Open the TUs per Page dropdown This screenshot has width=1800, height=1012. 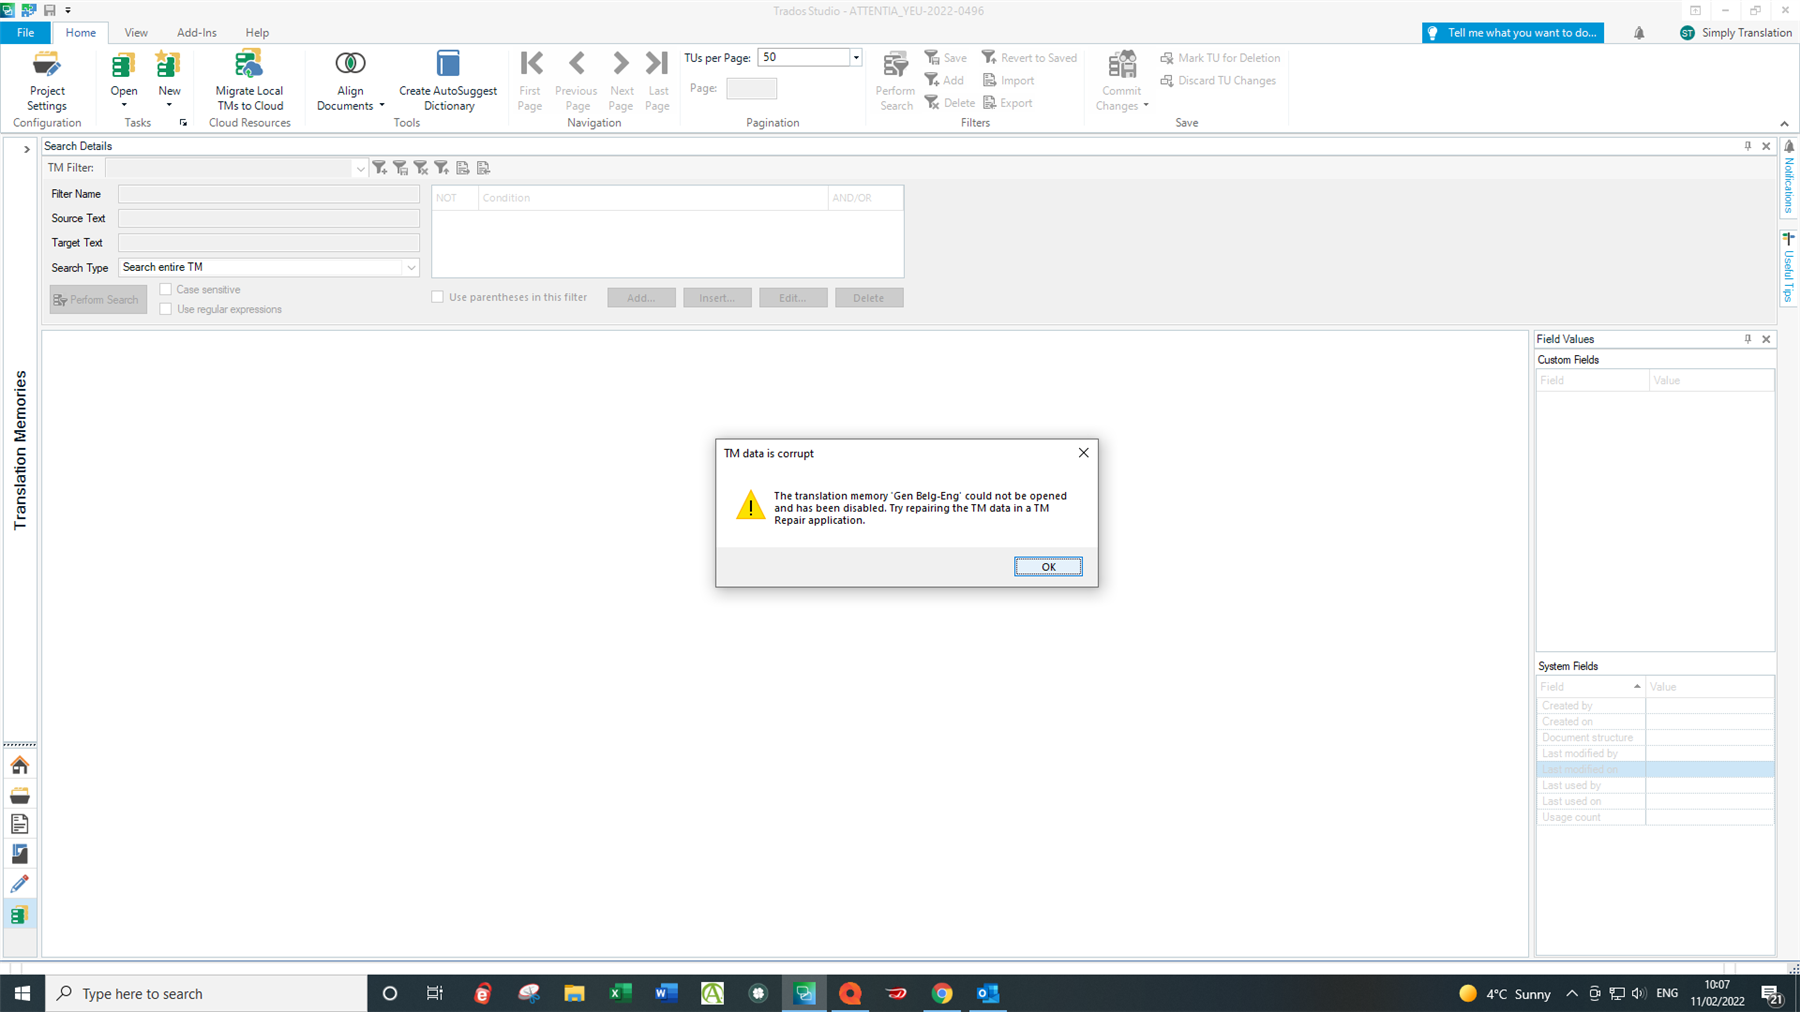(856, 58)
